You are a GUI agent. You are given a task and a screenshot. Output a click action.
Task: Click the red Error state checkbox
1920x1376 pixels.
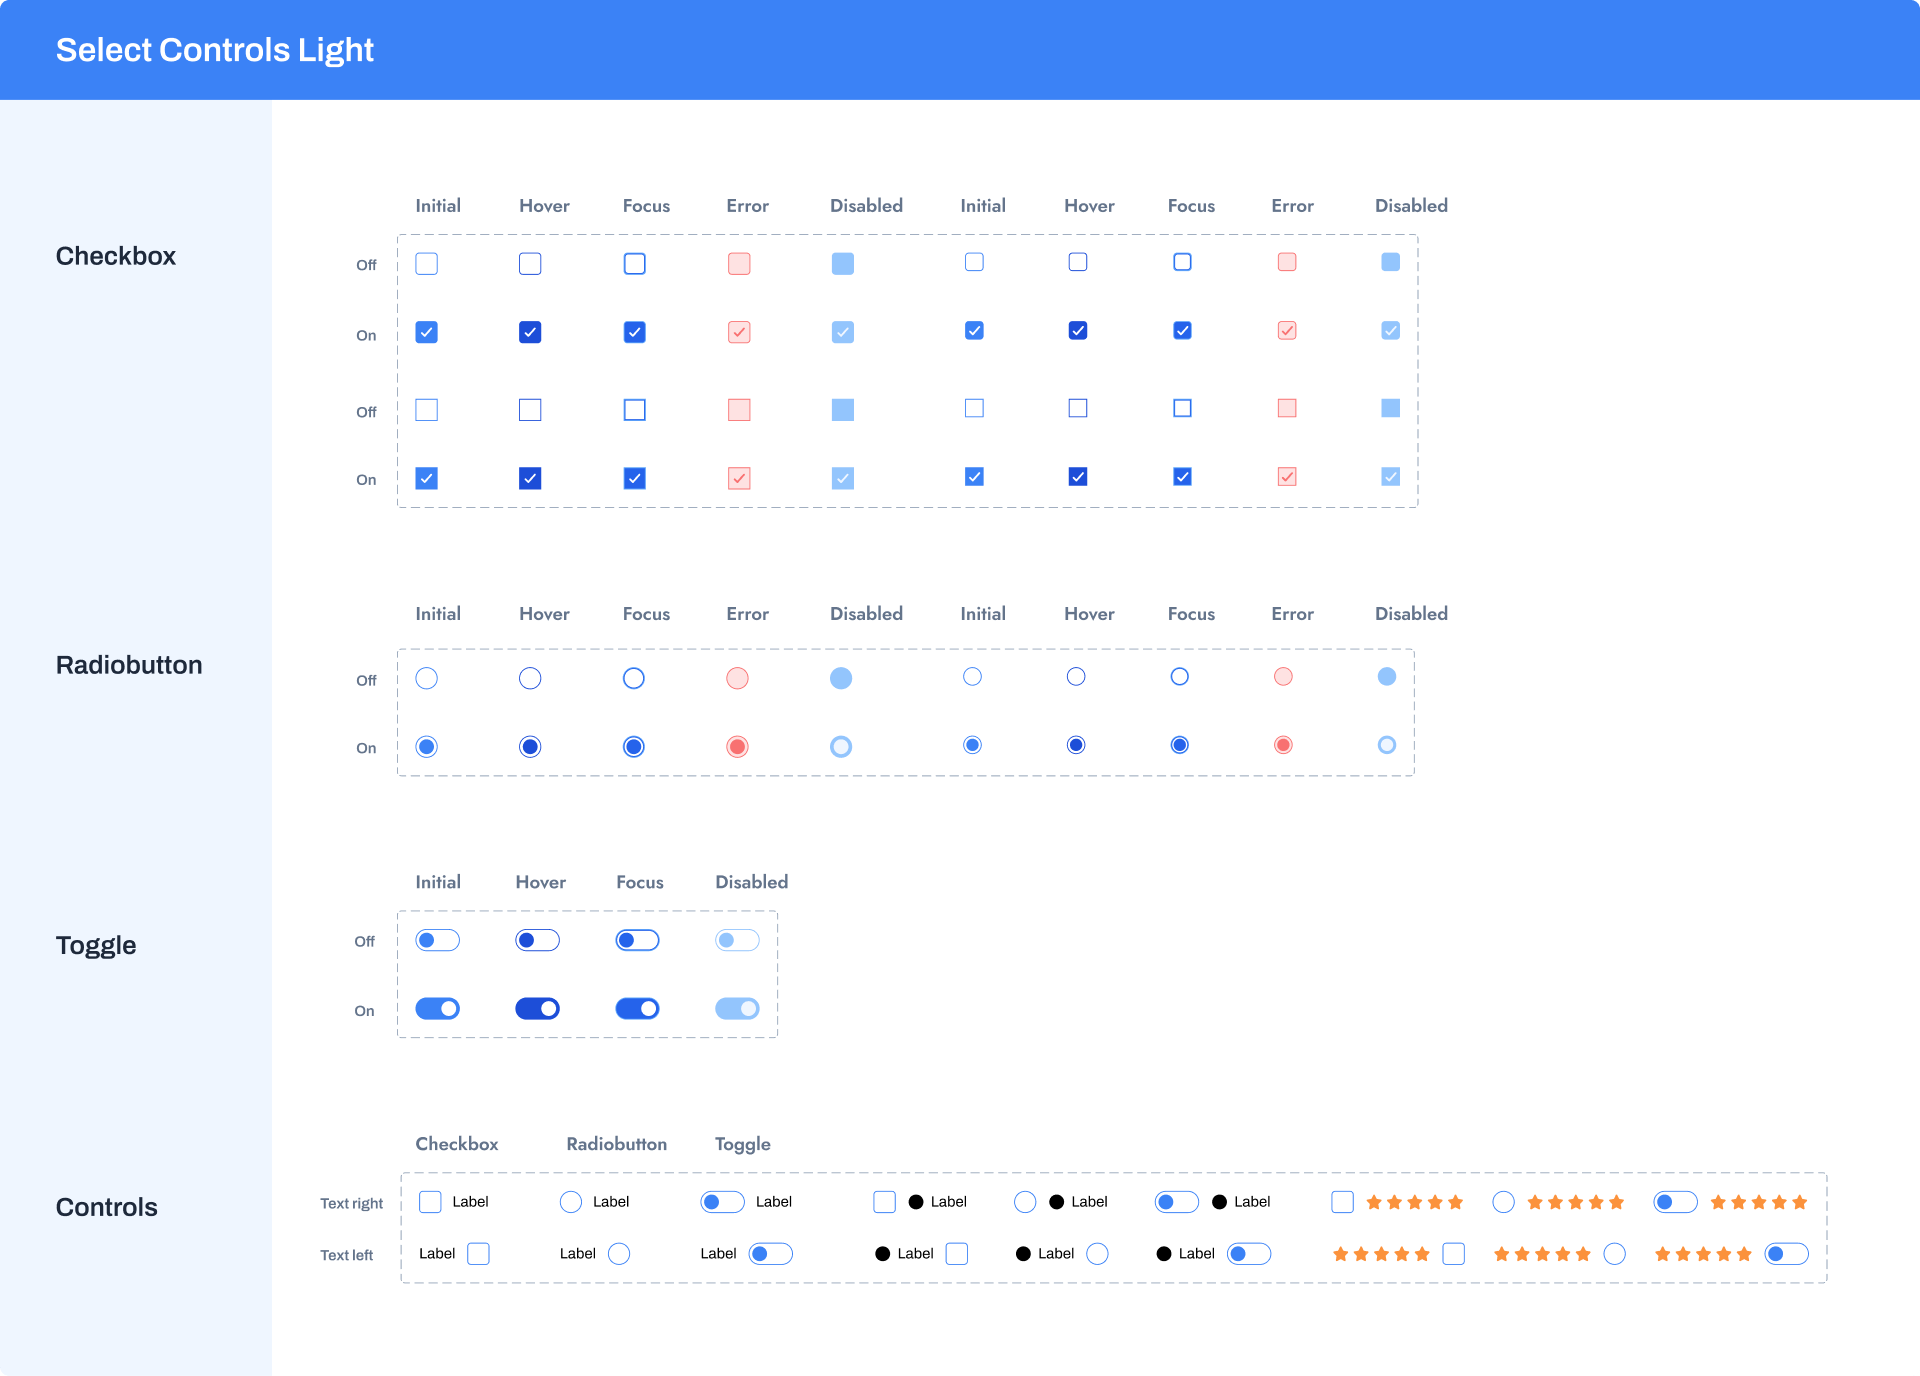[739, 263]
